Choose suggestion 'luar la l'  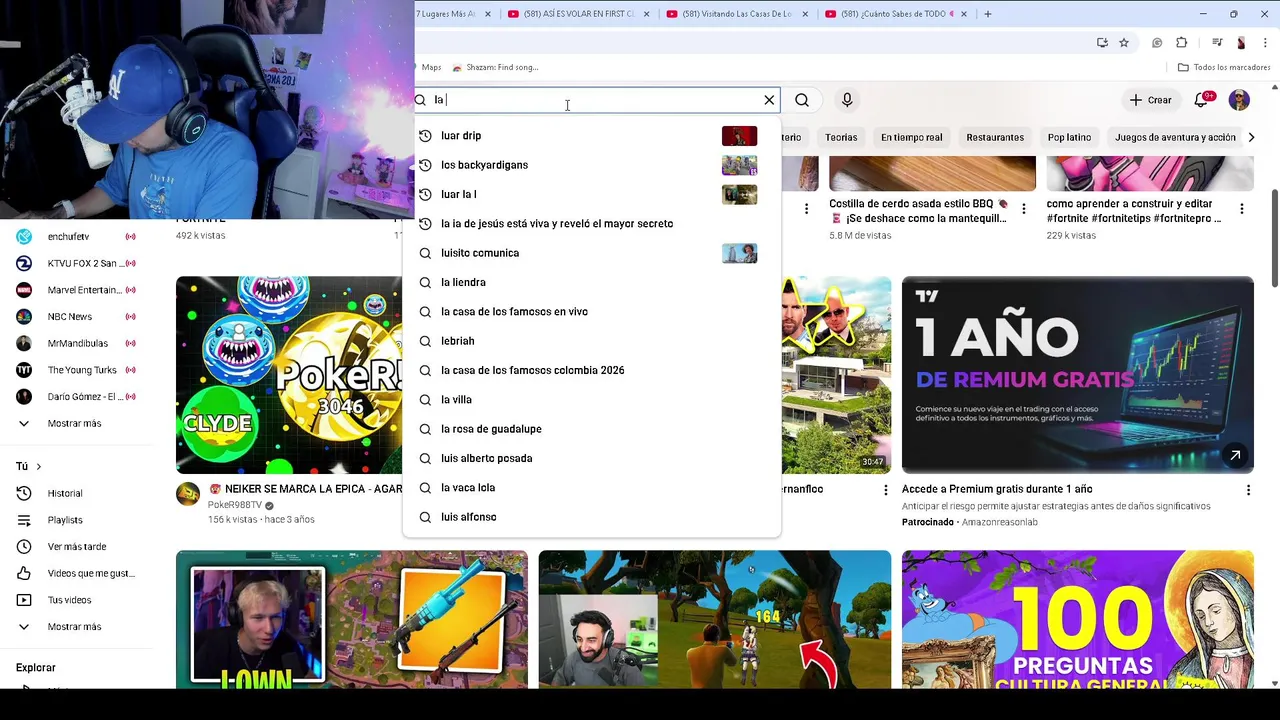click(591, 194)
